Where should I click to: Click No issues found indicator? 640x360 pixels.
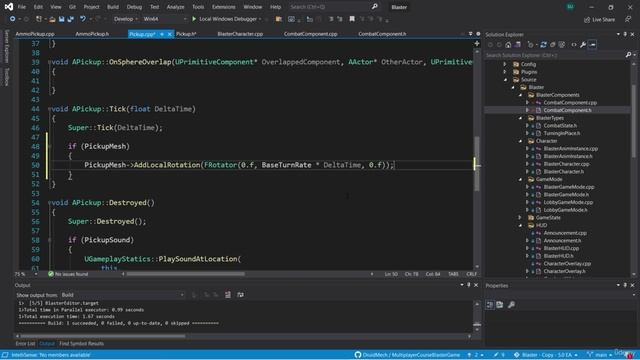point(68,274)
